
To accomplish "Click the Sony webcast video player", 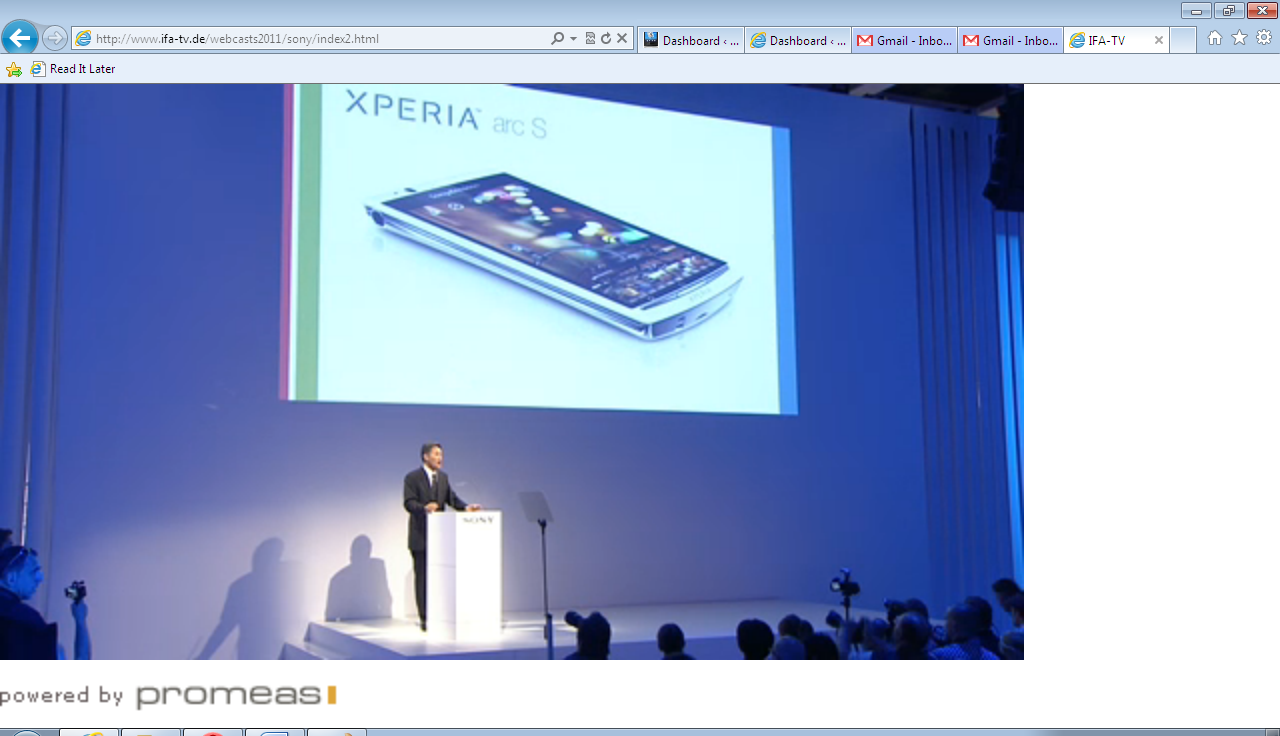I will pos(512,371).
